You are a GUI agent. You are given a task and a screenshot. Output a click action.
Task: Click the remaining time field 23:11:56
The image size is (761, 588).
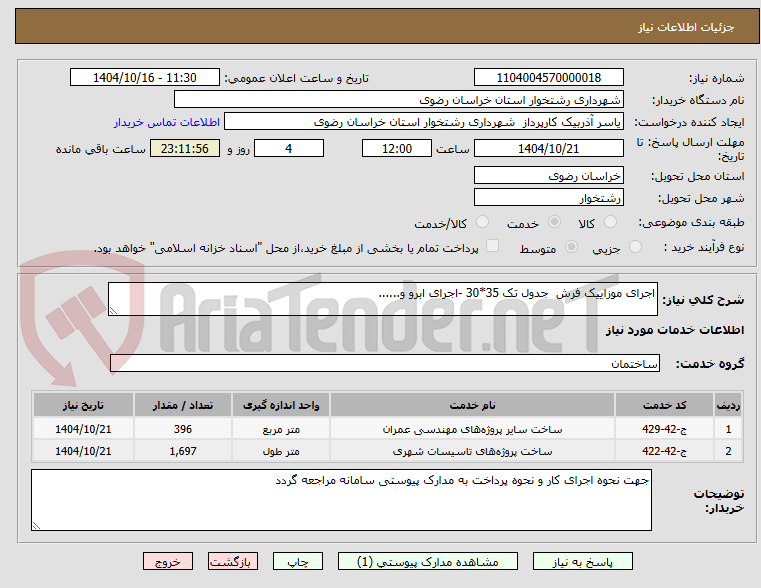(185, 148)
